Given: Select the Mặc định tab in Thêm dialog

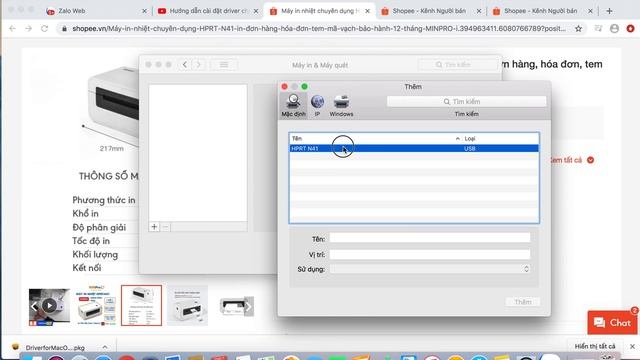Looking at the screenshot, I should point(293,105).
